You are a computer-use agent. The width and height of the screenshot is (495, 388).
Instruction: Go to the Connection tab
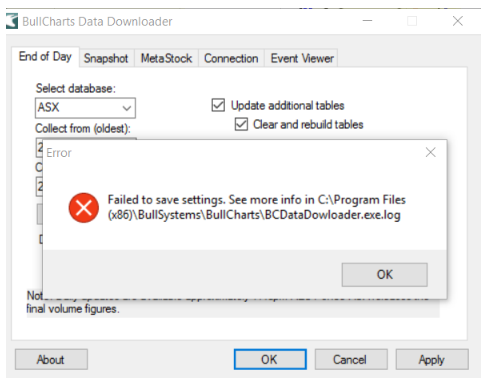pyautogui.click(x=231, y=58)
